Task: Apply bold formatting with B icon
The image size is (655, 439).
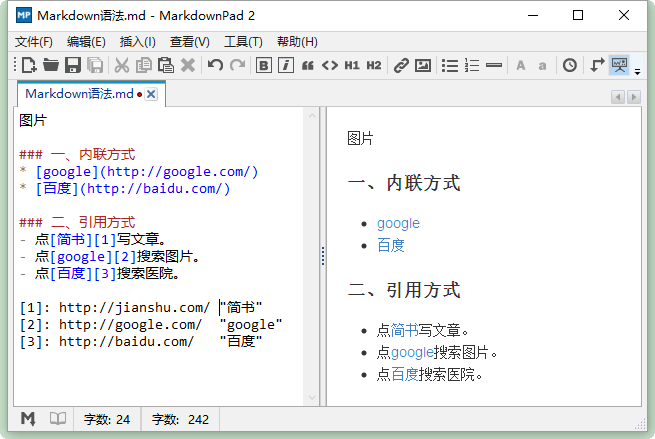Action: coord(264,65)
